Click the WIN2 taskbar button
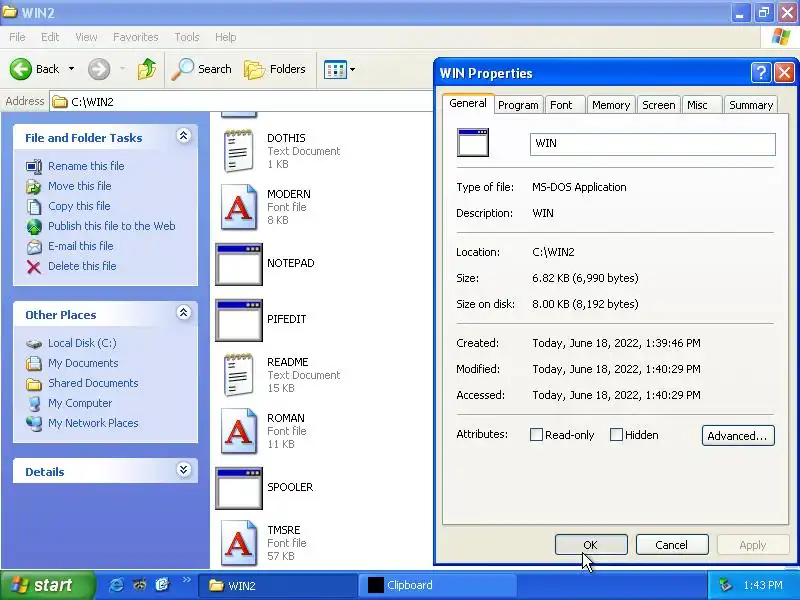800x600 pixels. 279,585
